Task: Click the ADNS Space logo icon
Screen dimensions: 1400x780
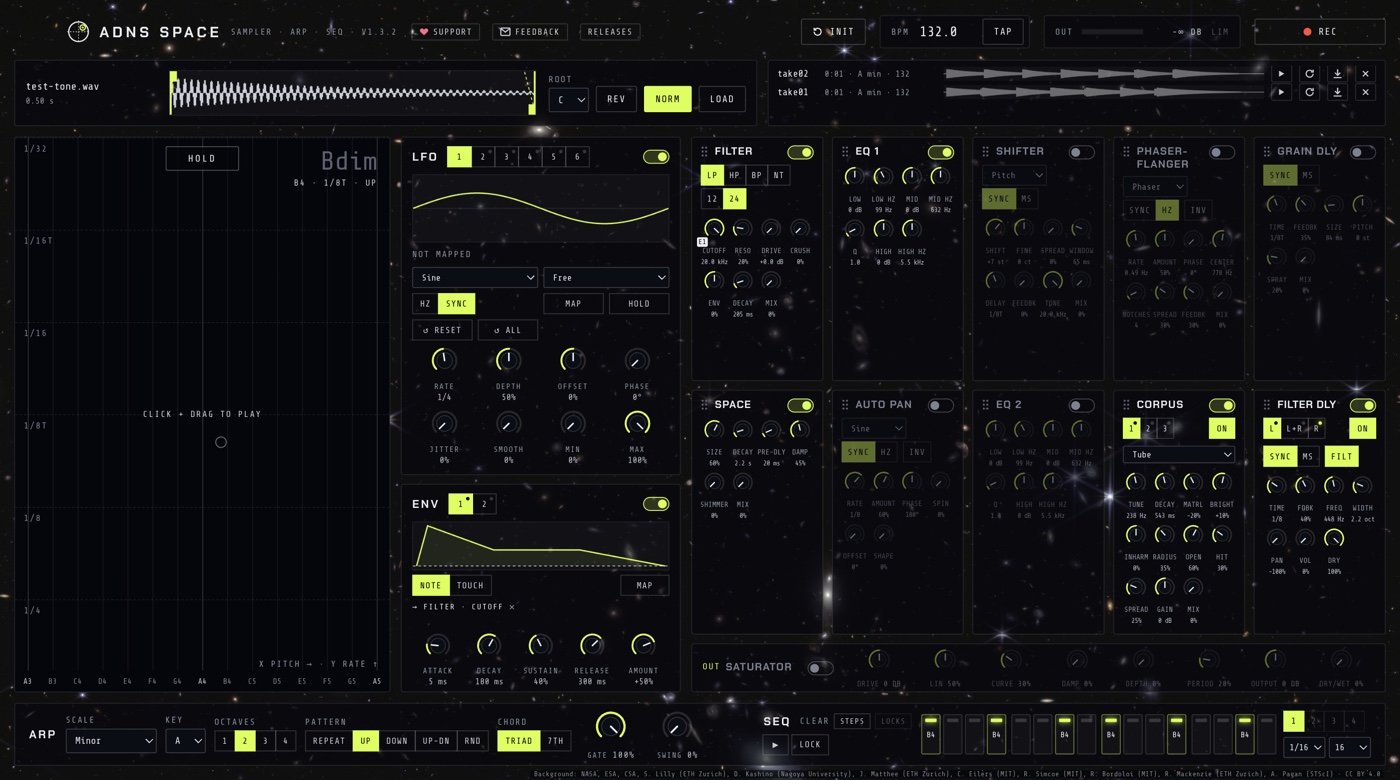Action: (78, 32)
